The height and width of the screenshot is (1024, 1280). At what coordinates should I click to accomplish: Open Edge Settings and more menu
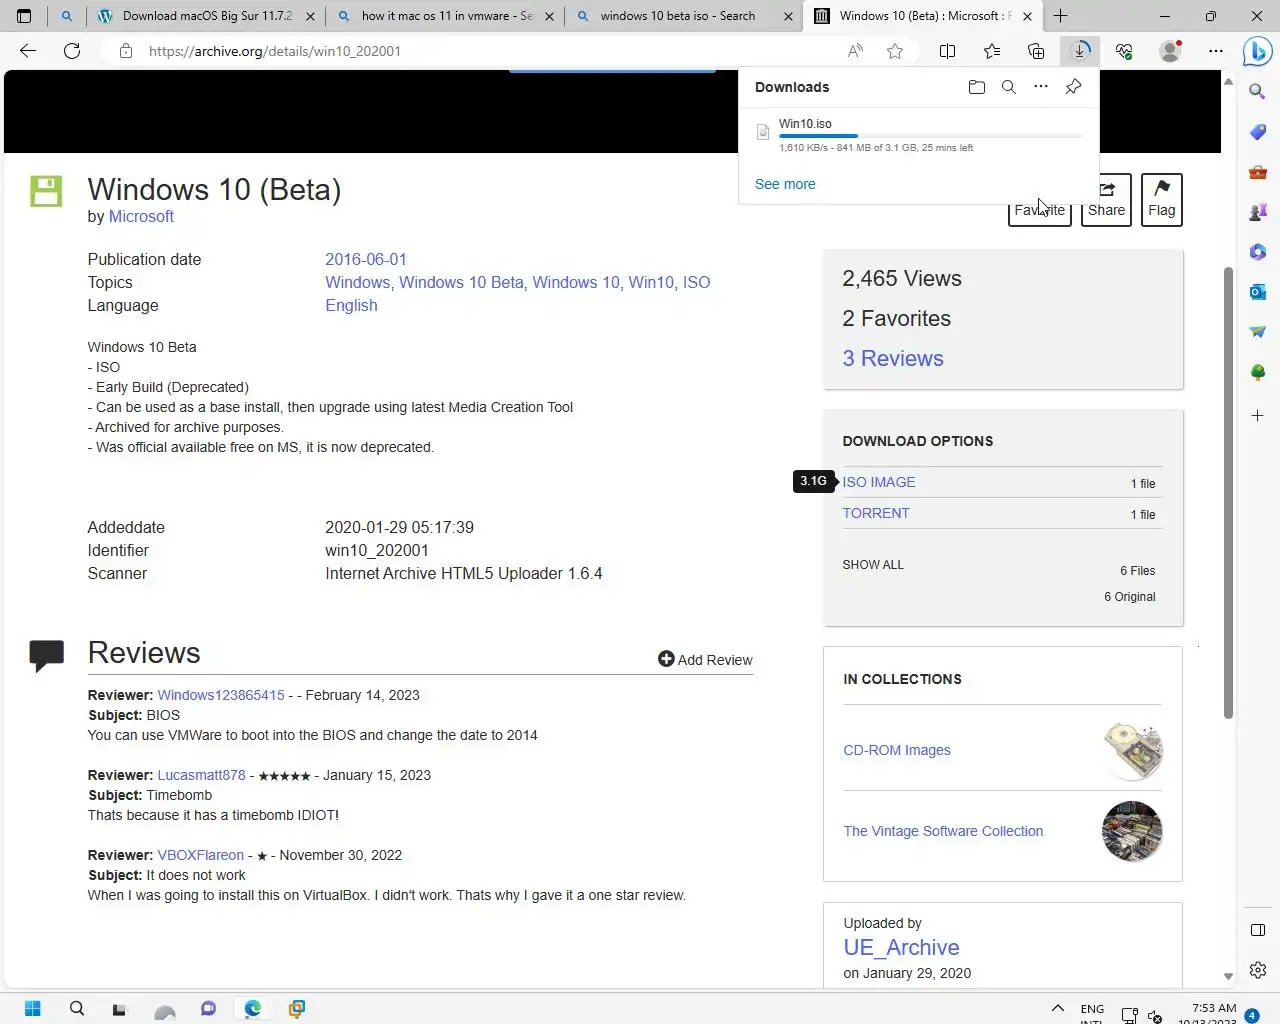[1215, 51]
